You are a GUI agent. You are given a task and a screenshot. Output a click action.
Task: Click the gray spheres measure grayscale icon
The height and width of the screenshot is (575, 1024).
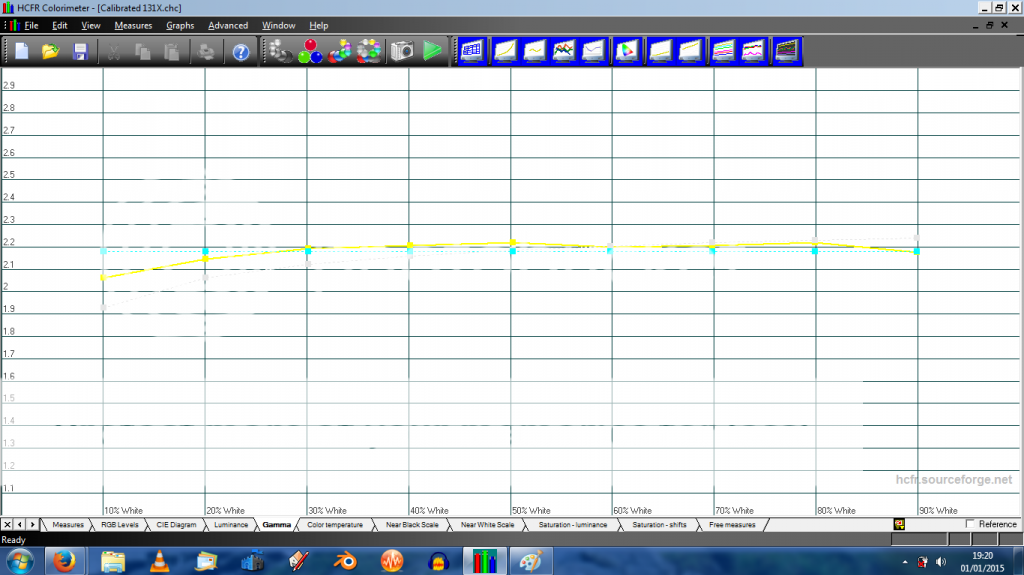click(277, 51)
